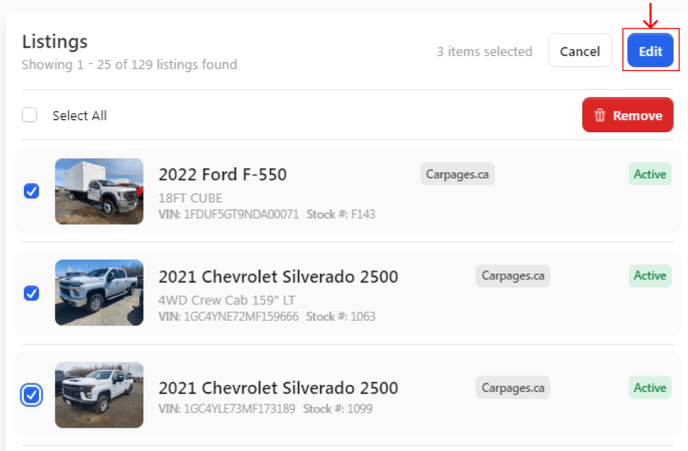Click Carpages.ca badge on Silverado stock 1063
688x451 pixels.
[x=512, y=275]
